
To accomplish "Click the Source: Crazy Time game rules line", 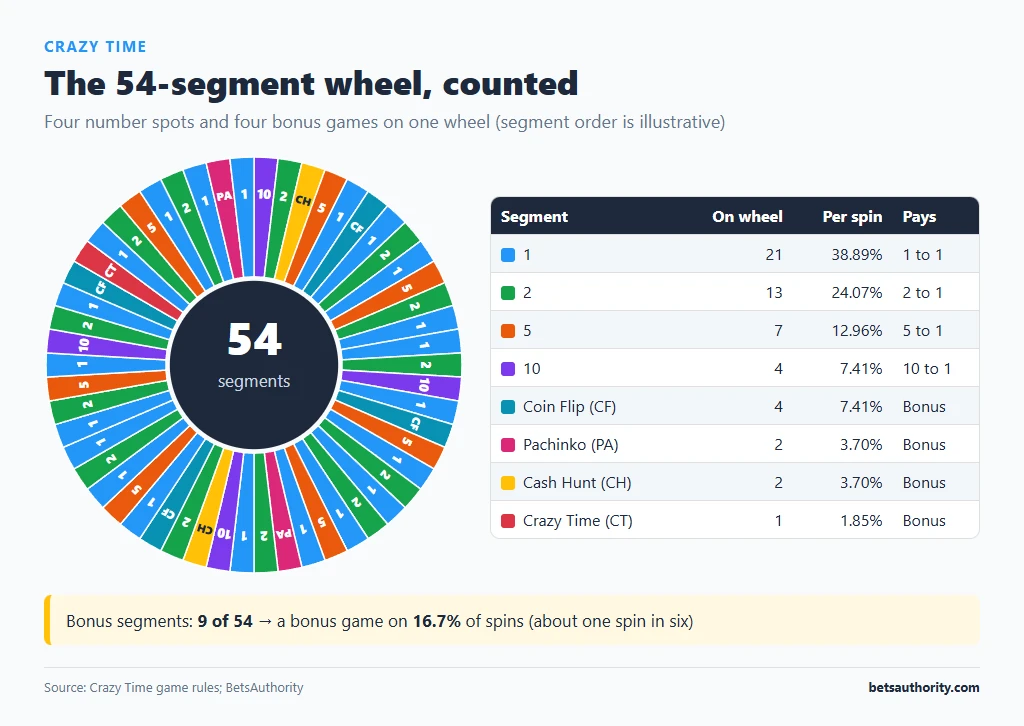I will (174, 687).
